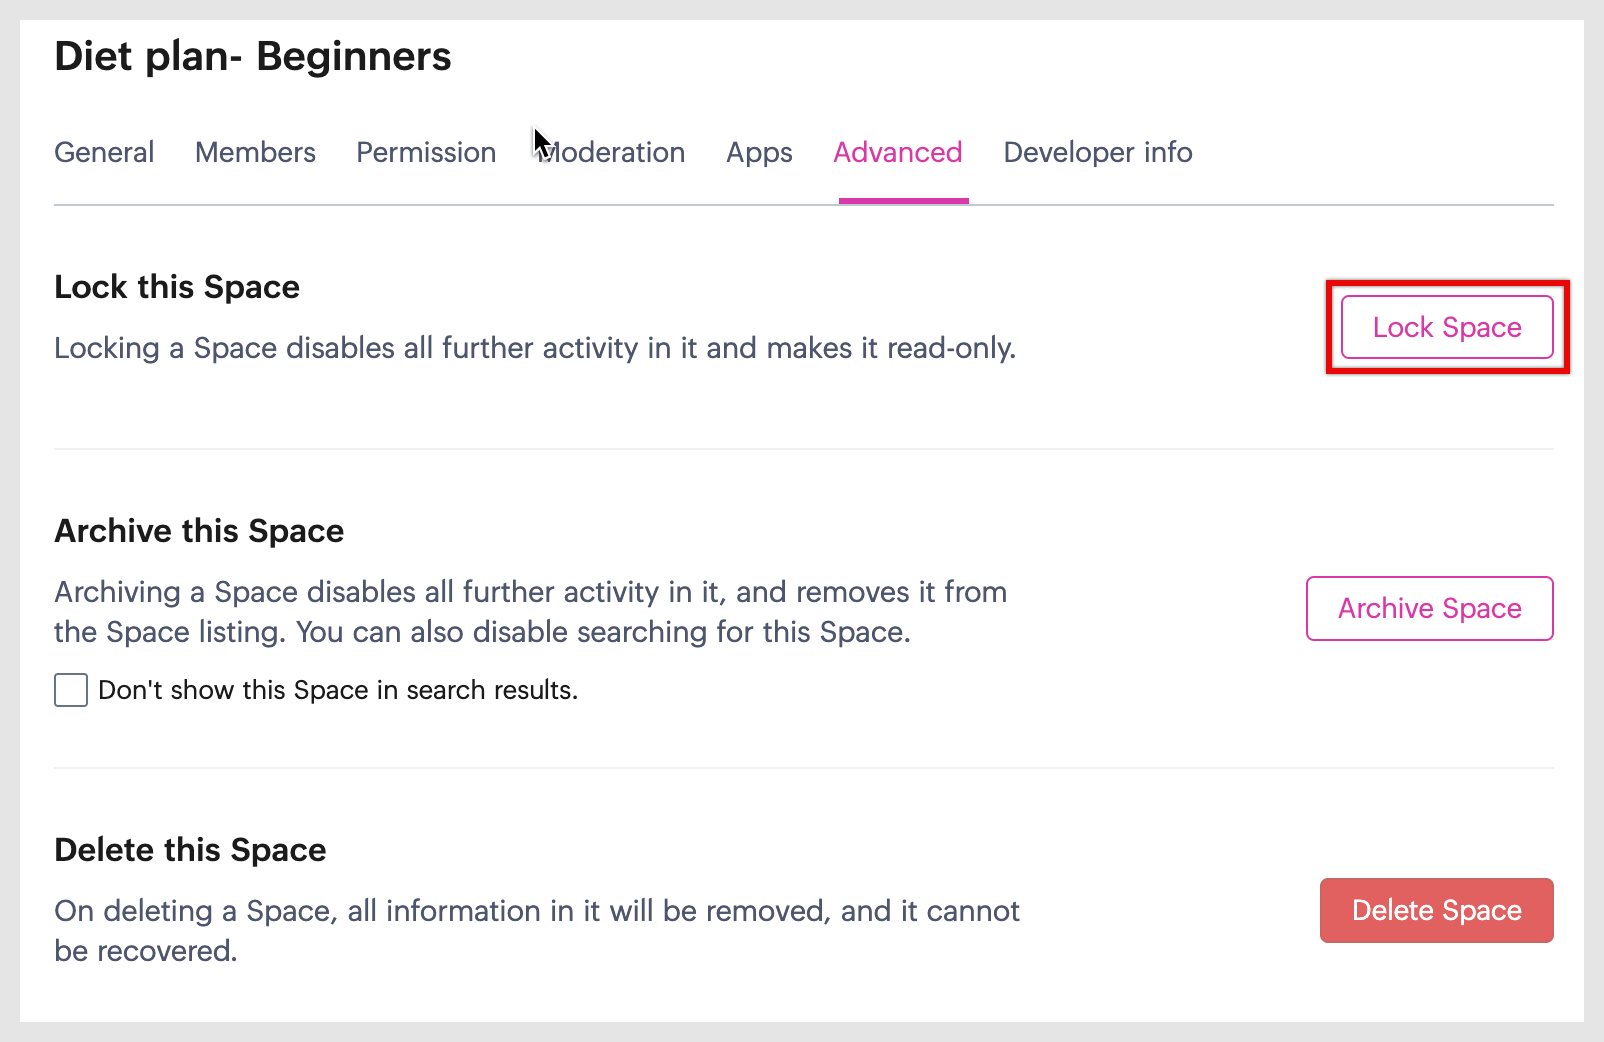
Task: Switch to the Members tab
Action: [255, 152]
